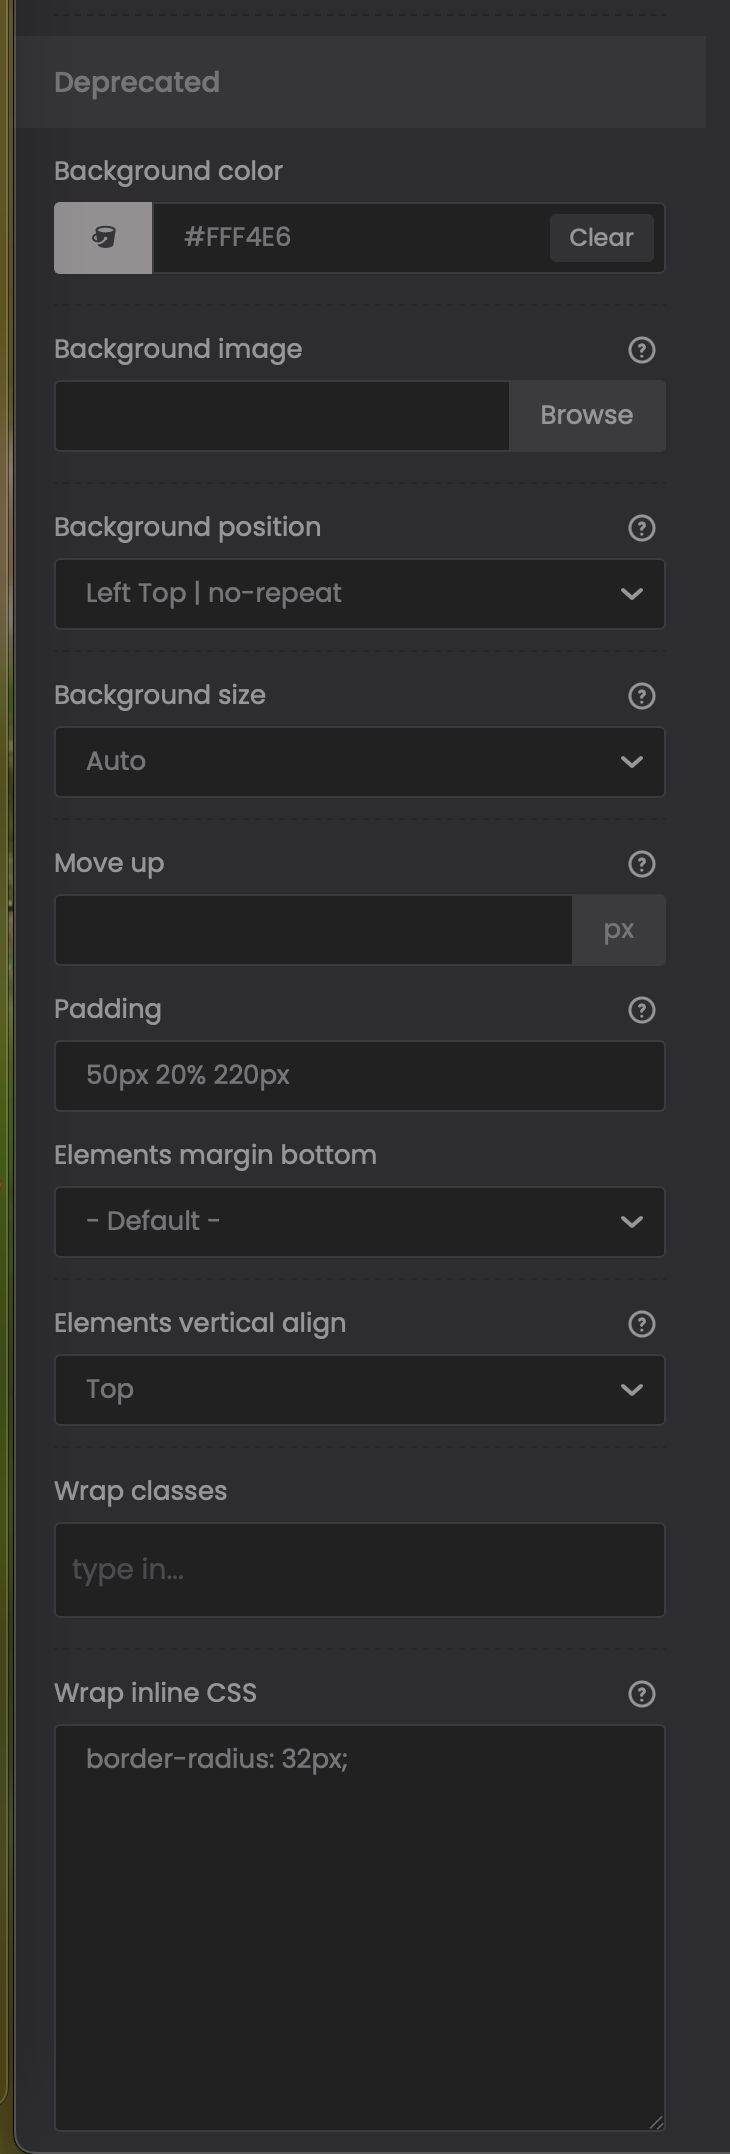
Task: Expand Elements vertical align dropdown
Action: click(360, 1390)
